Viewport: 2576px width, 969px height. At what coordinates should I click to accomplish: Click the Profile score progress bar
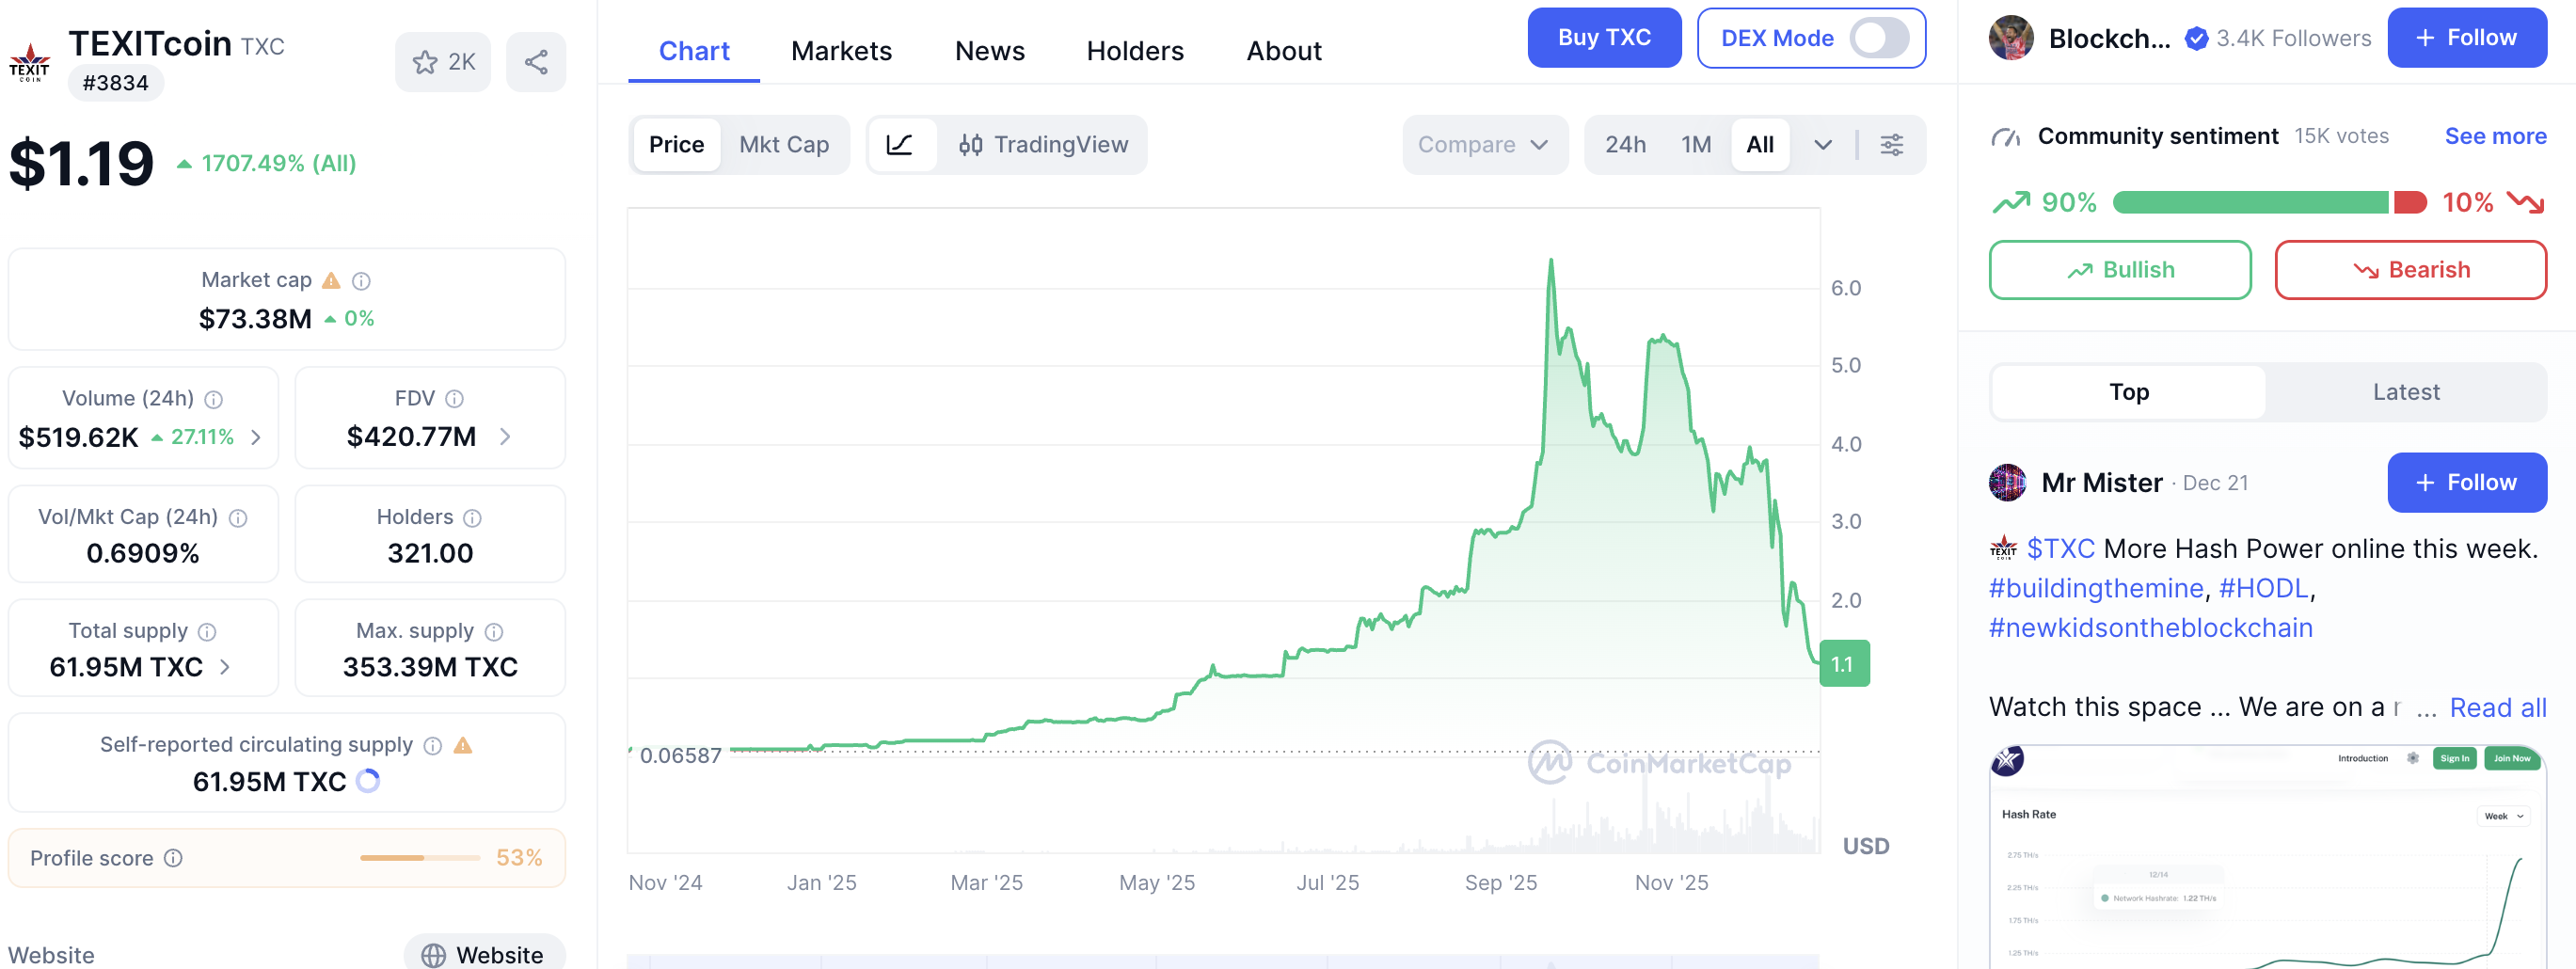(420, 858)
